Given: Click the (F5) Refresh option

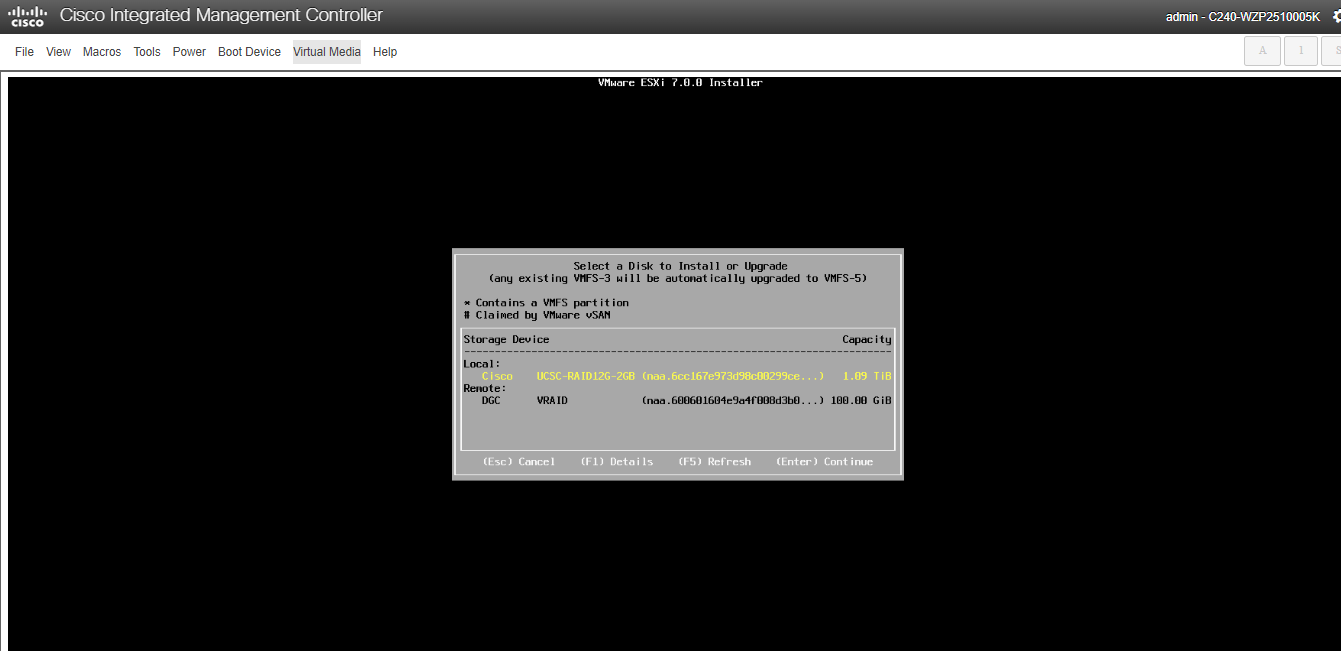Looking at the screenshot, I should [x=714, y=462].
